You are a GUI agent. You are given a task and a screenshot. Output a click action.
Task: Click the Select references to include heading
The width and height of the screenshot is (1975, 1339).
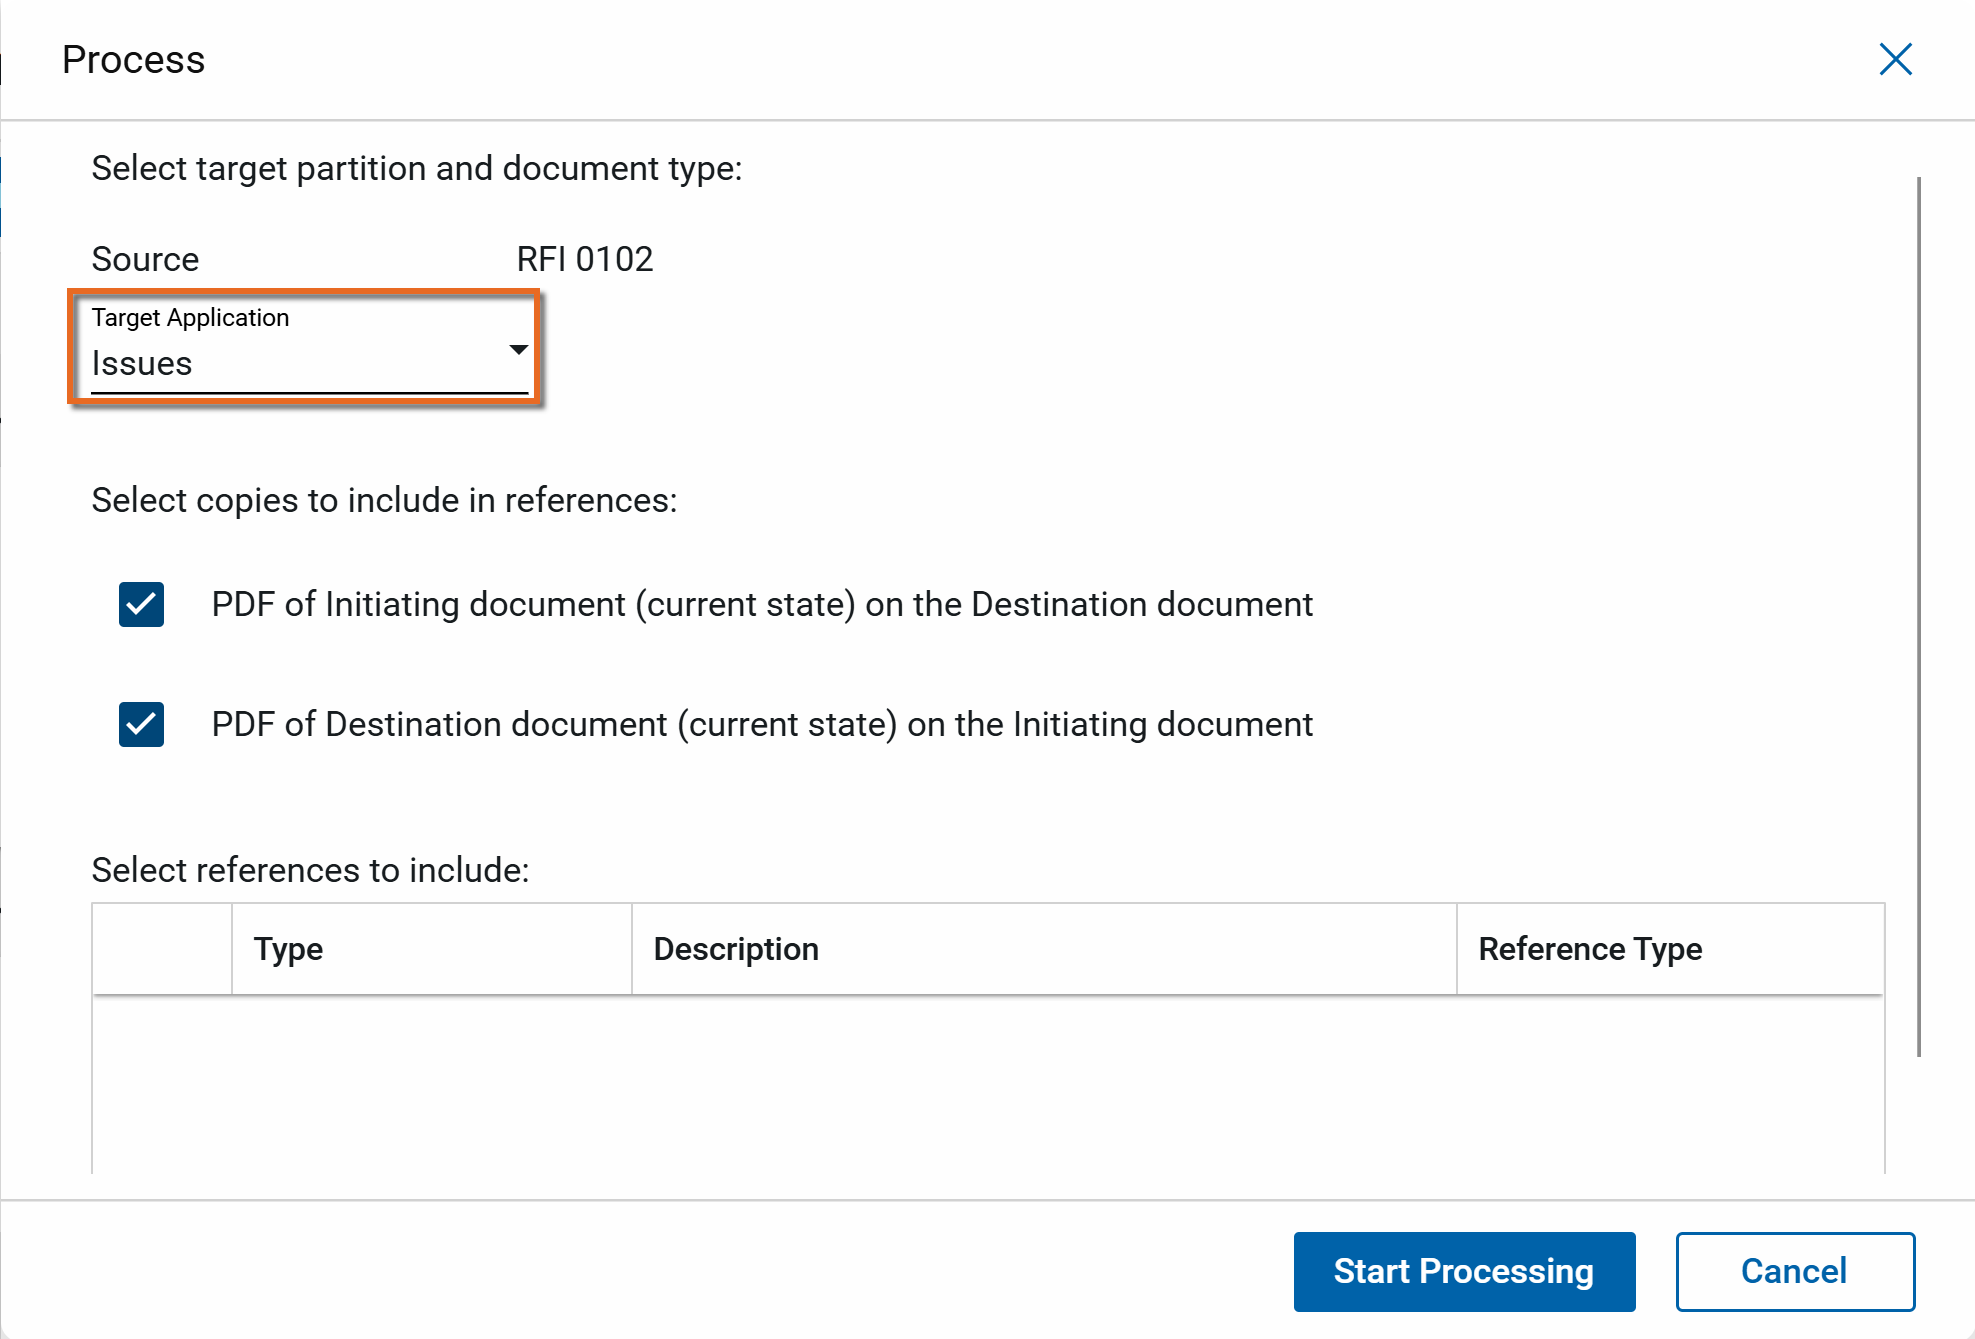(310, 870)
